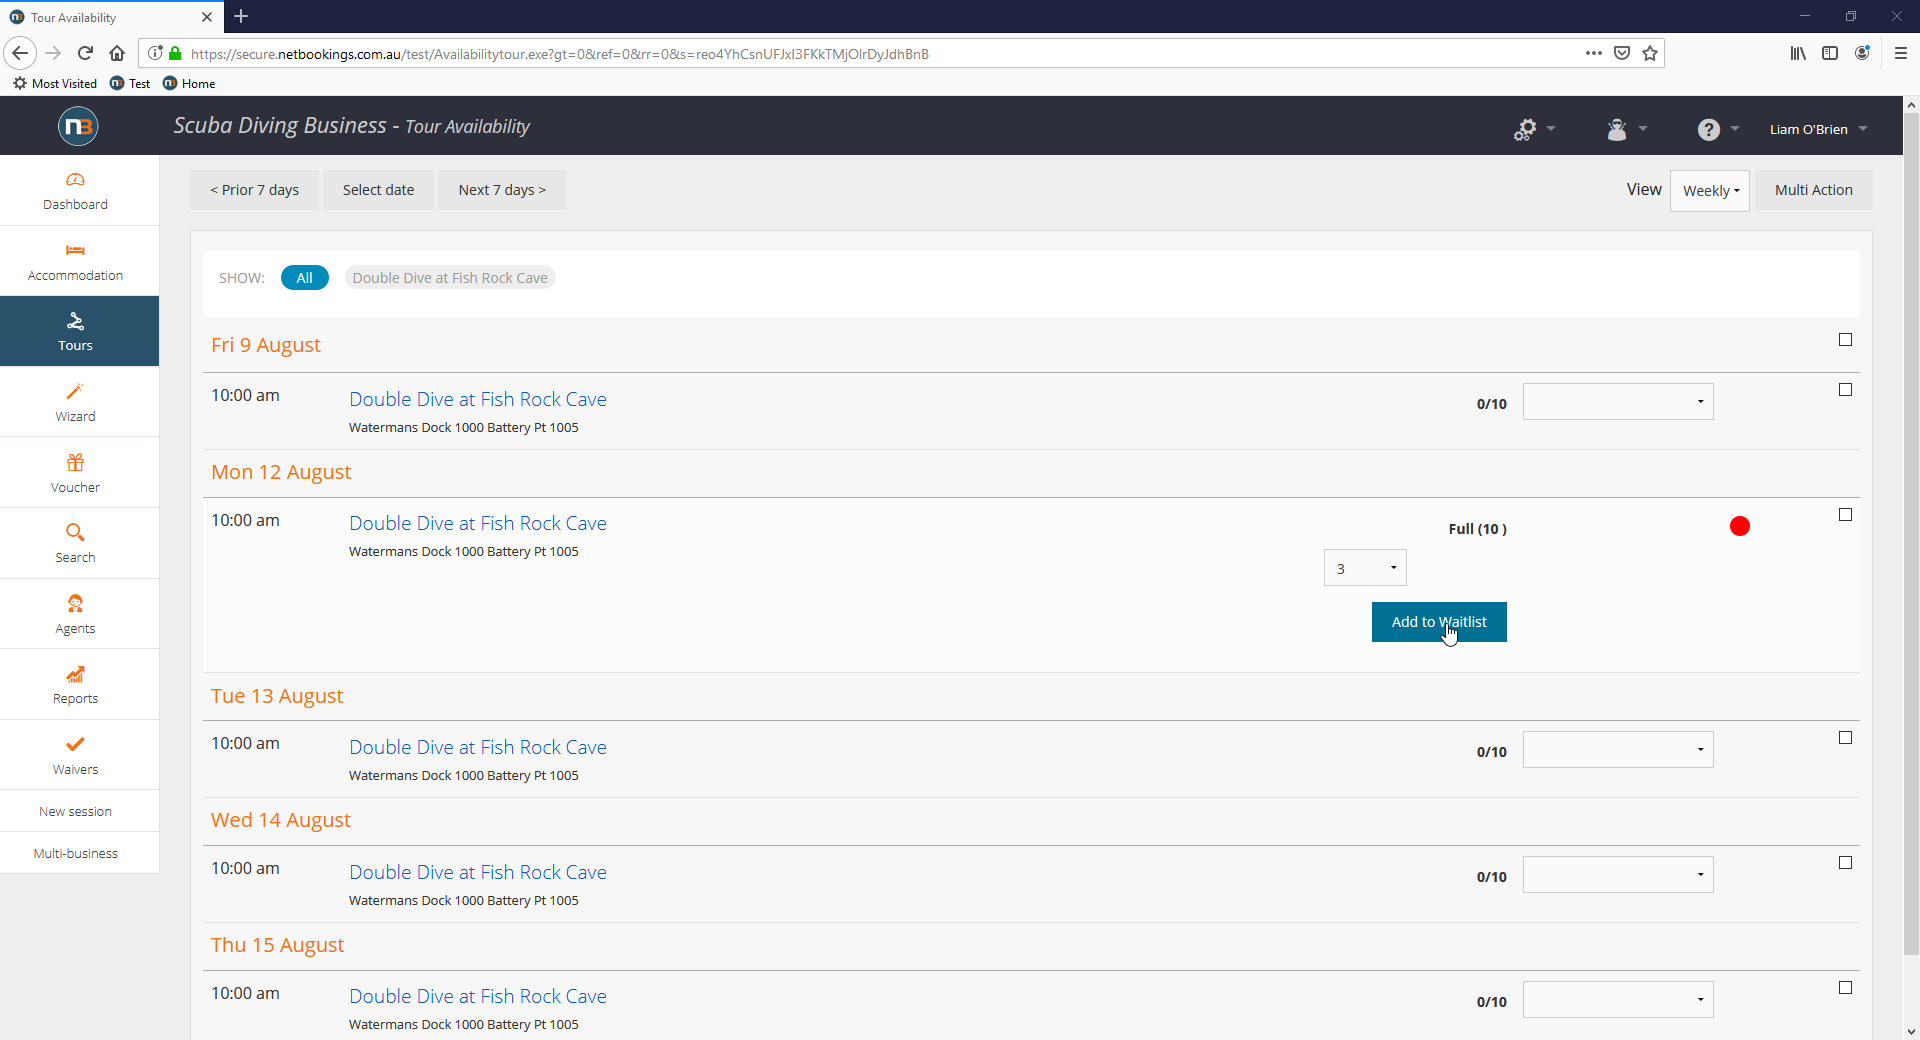The image size is (1920, 1040).
Task: Open the Reports chart icon
Action: 75,674
